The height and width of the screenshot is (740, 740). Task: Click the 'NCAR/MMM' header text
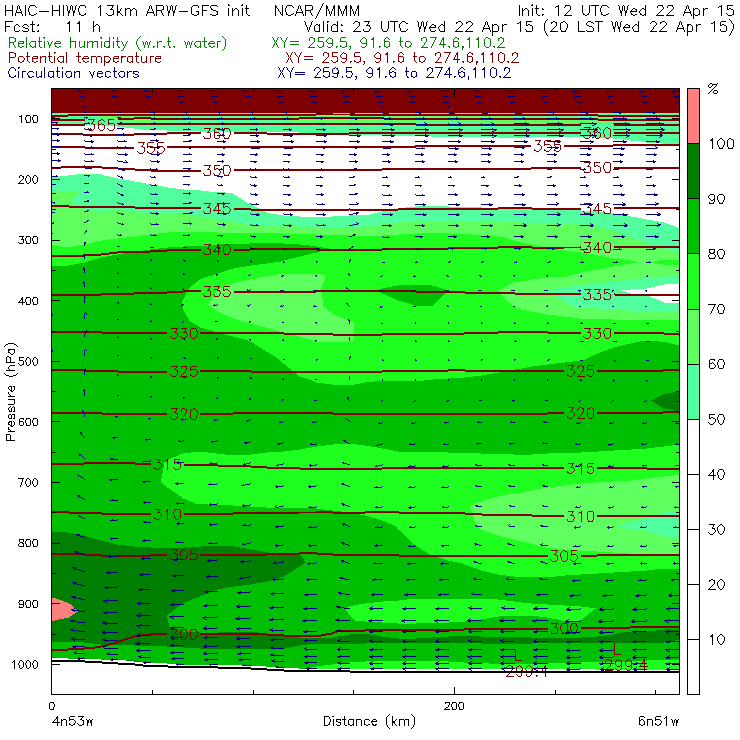(317, 10)
